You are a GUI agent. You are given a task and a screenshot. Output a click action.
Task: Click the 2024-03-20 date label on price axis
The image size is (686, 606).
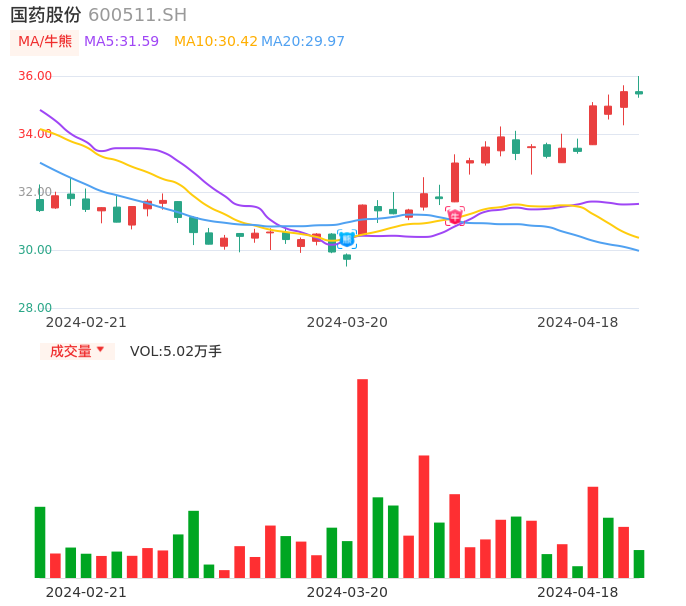347,322
